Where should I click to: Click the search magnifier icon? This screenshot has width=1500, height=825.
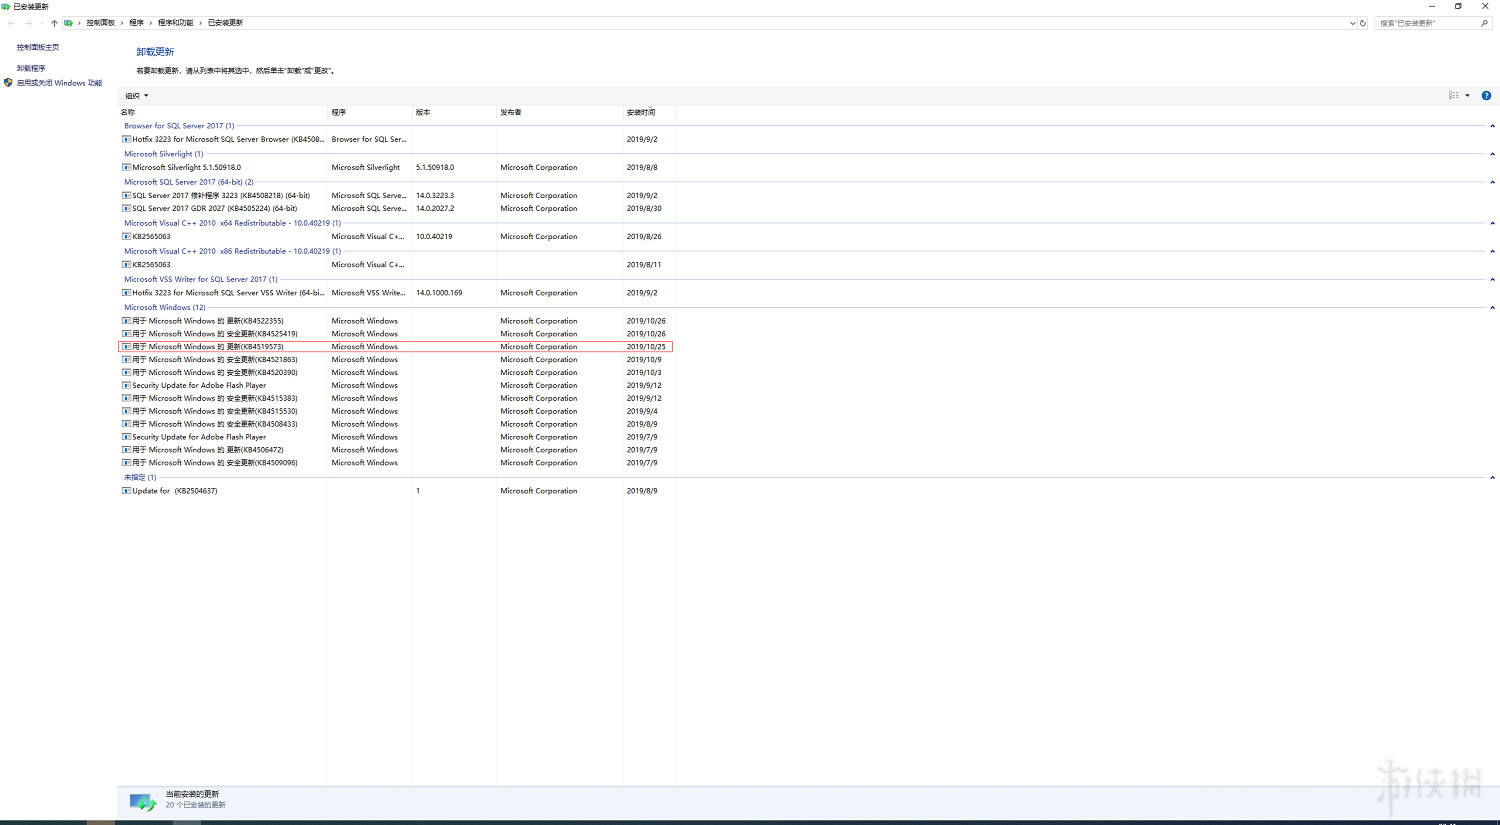[1484, 23]
